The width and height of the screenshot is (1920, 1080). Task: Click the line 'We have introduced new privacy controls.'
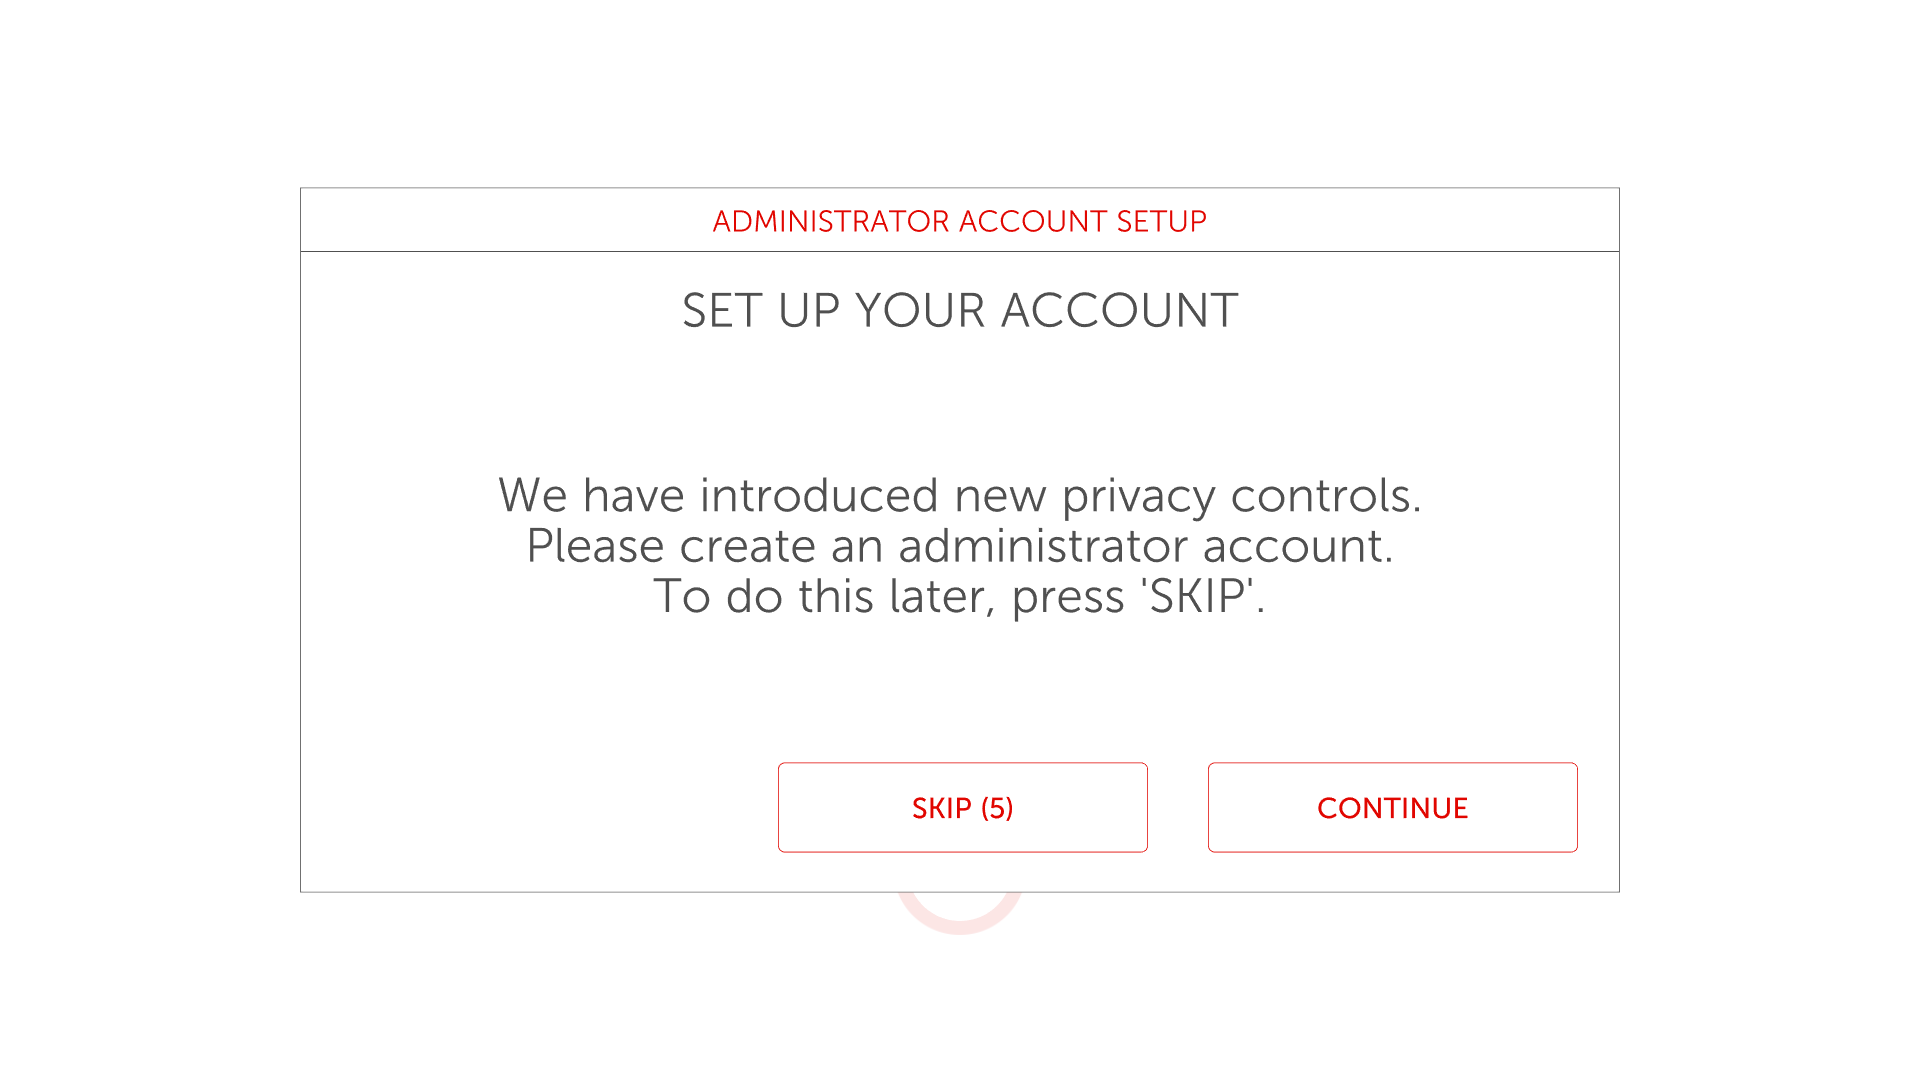960,496
